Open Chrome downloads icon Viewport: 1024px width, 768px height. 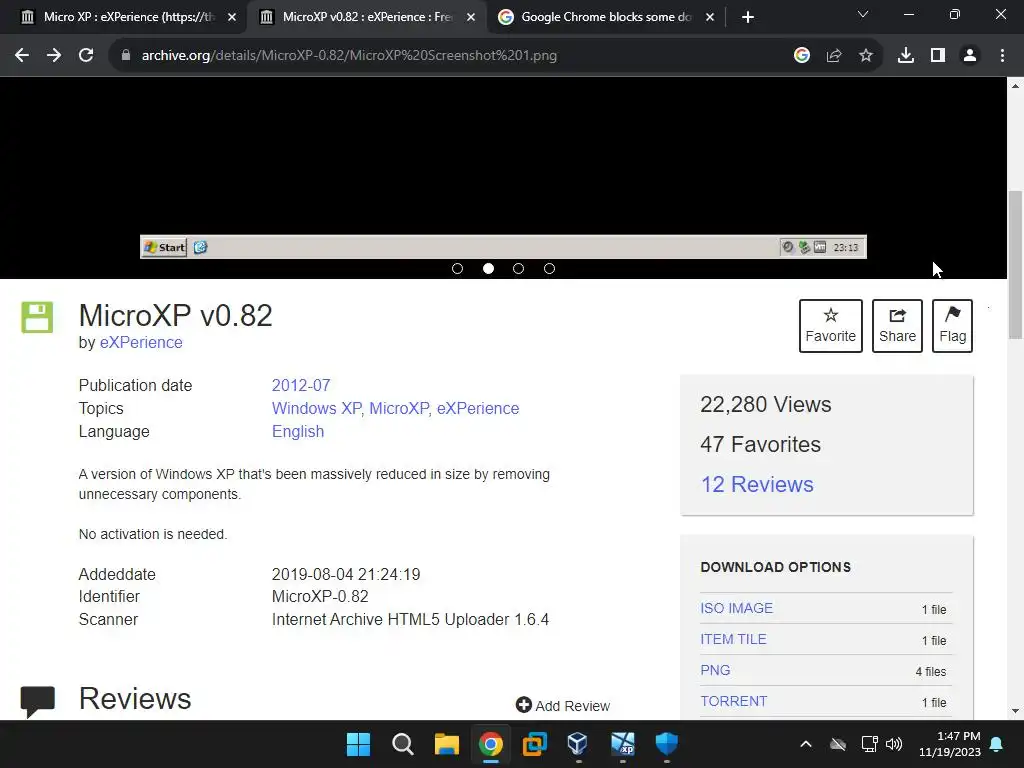[906, 56]
